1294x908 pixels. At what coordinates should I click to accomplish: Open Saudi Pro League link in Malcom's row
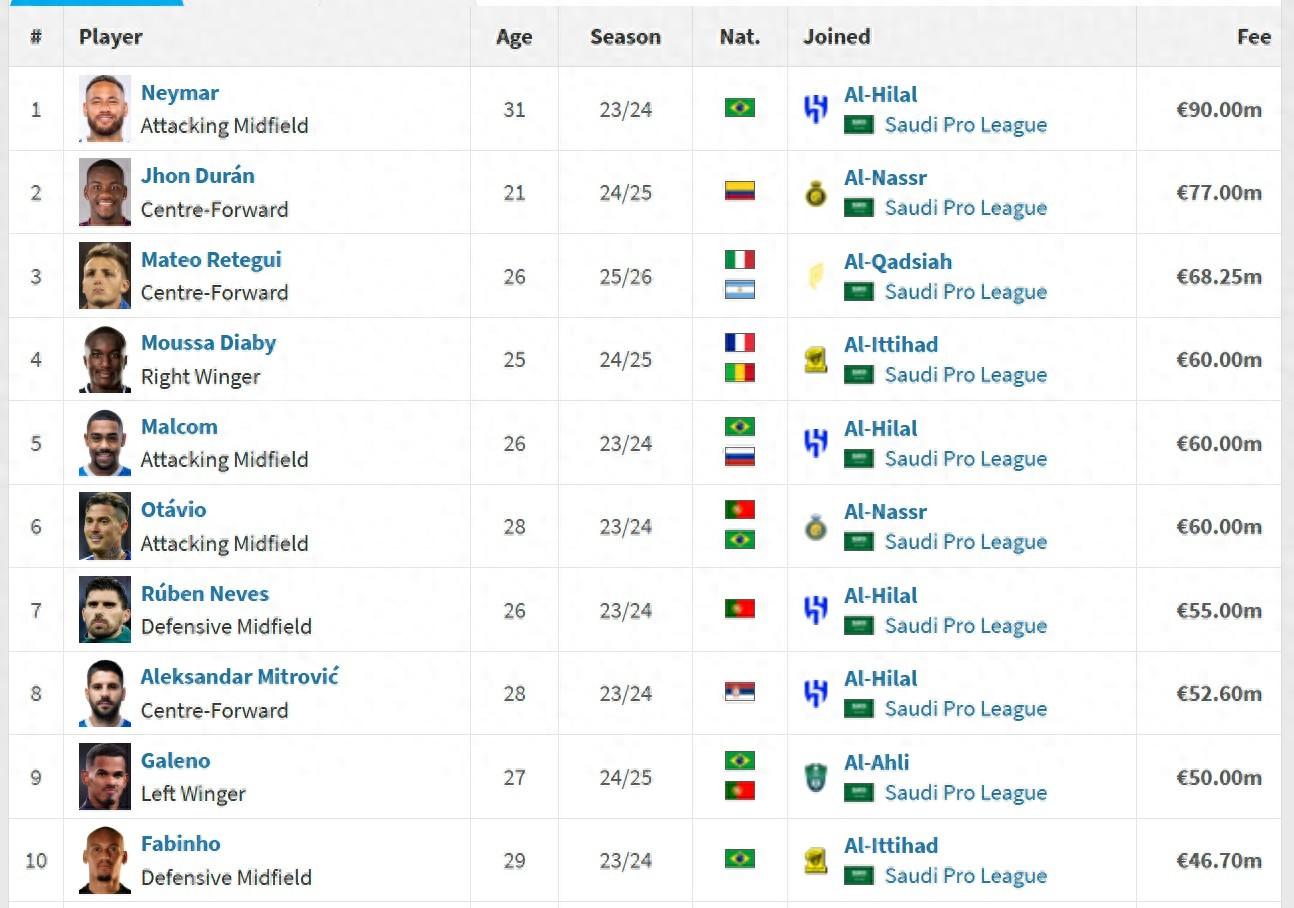pos(965,459)
